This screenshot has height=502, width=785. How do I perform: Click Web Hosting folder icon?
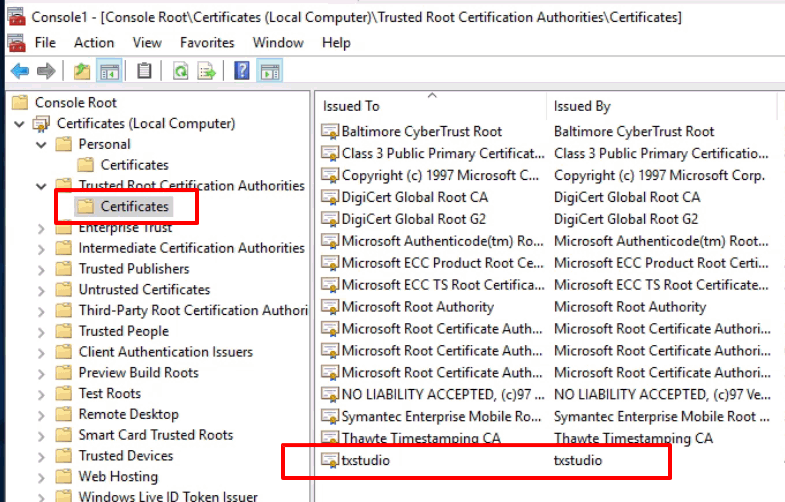pos(64,477)
